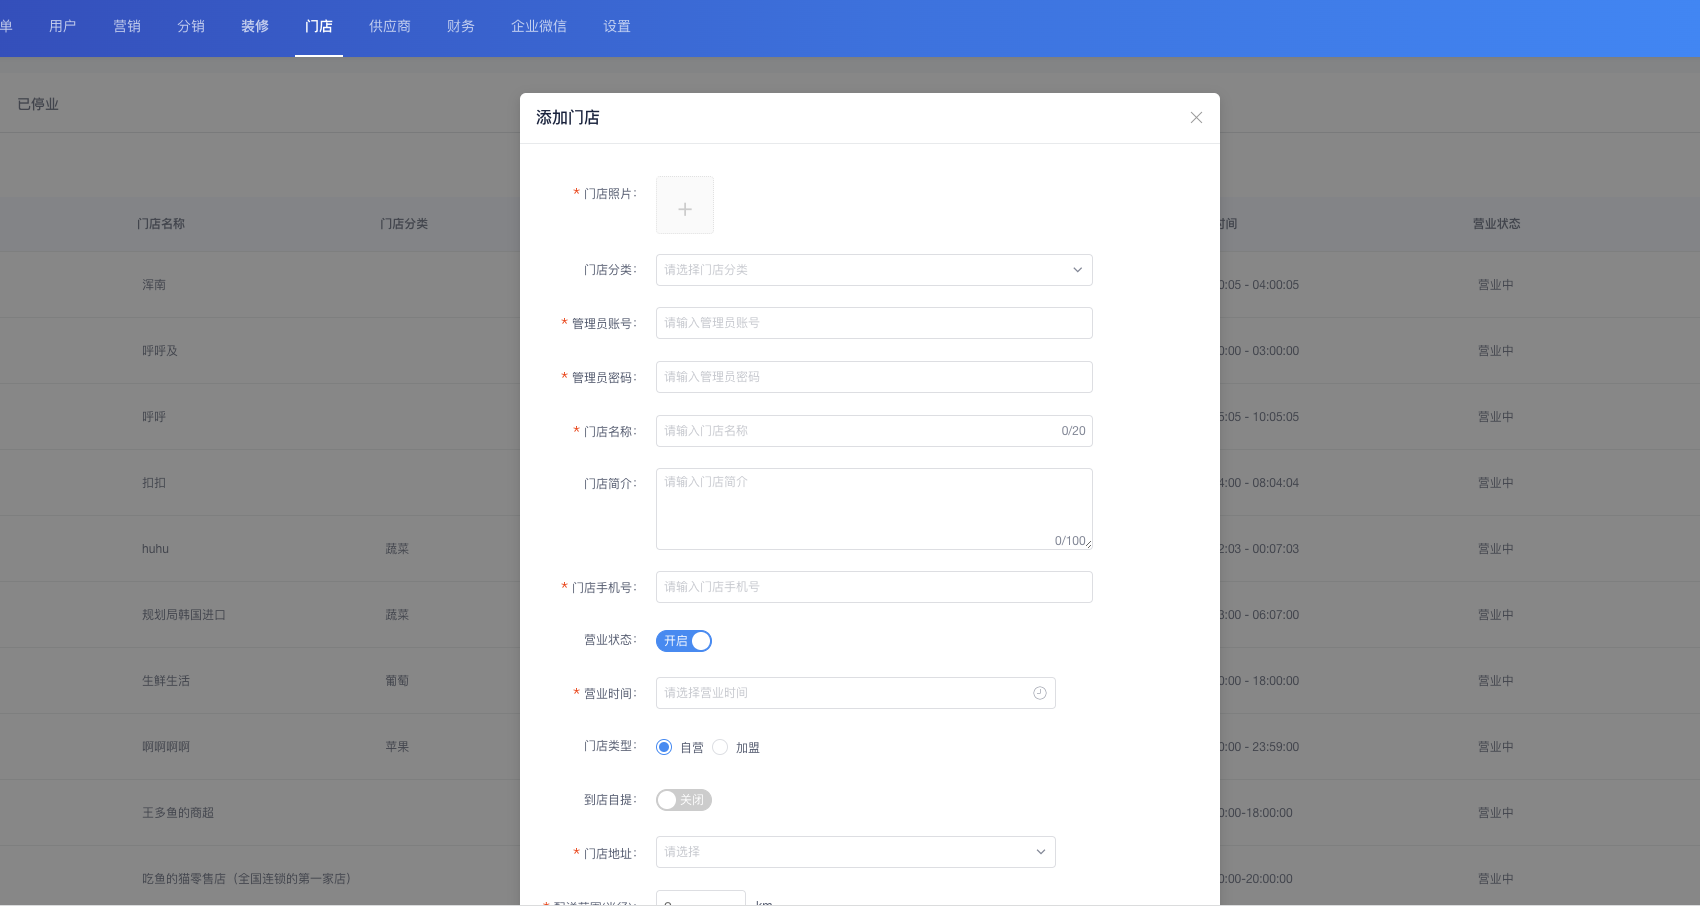Enable the 到店自提 switch
The width and height of the screenshot is (1700, 917).
point(684,800)
